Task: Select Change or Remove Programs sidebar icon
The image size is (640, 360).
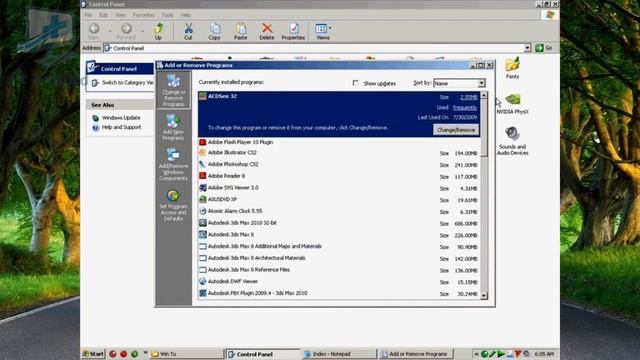Action: (173, 91)
